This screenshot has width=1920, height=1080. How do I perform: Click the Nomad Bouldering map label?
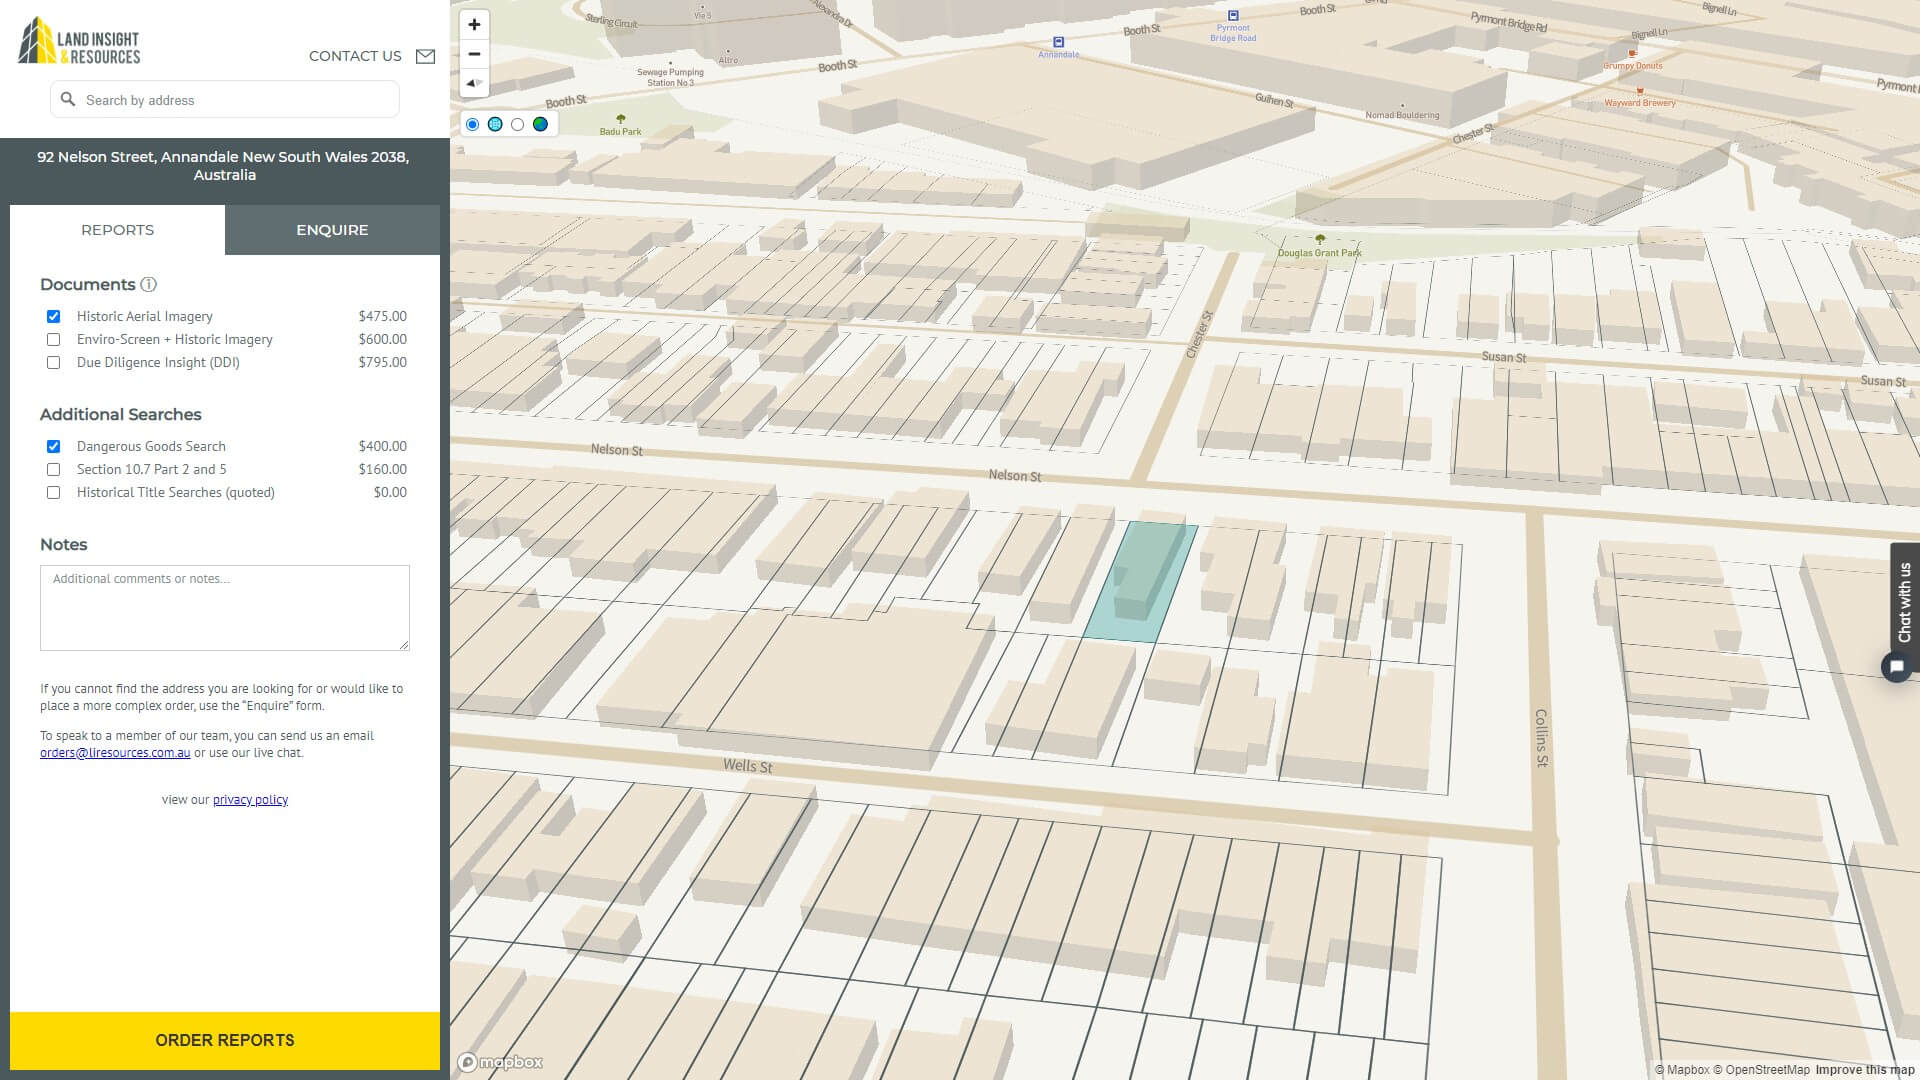[x=1402, y=115]
